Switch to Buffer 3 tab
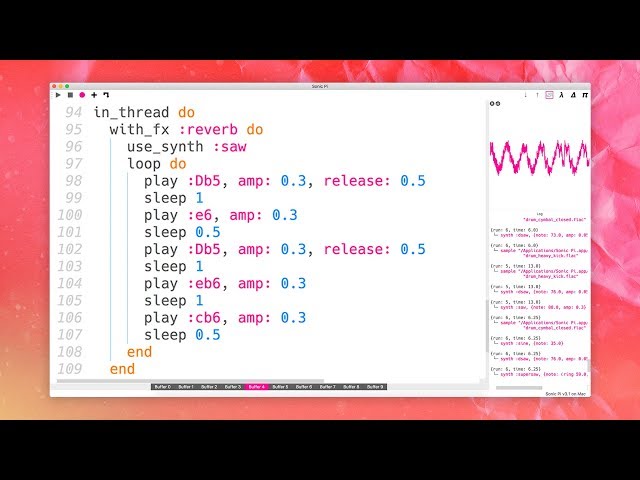 233,387
